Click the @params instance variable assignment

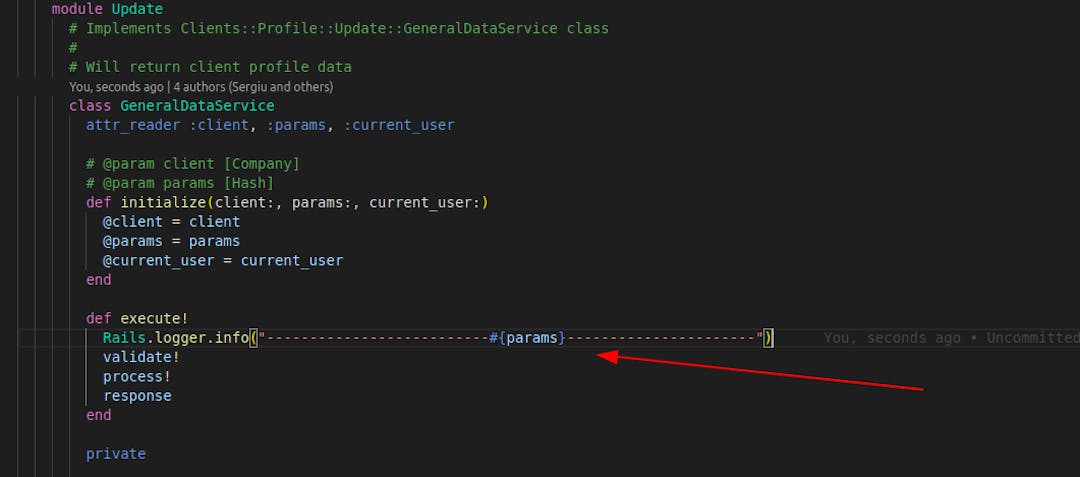(x=128, y=241)
